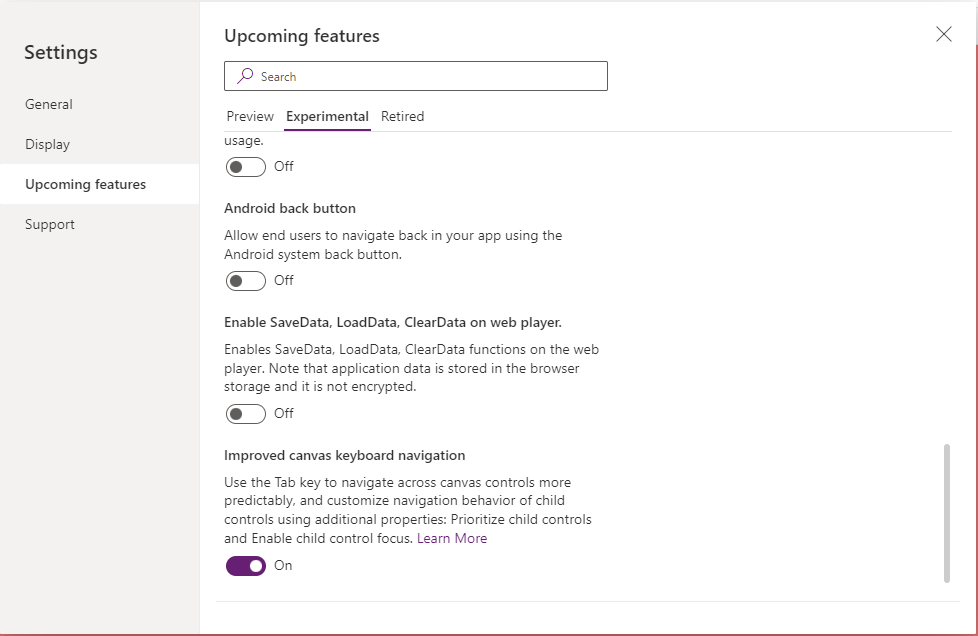This screenshot has width=978, height=636.
Task: Focus the Search features input field
Action: click(x=416, y=76)
